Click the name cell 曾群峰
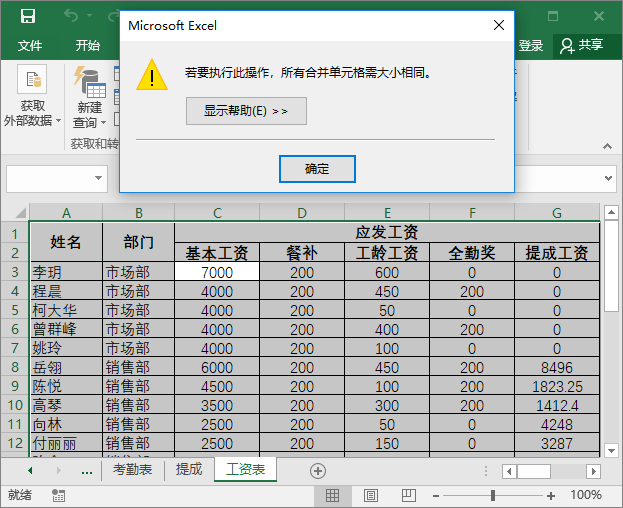Image resolution: width=623 pixels, height=508 pixels. (66, 329)
